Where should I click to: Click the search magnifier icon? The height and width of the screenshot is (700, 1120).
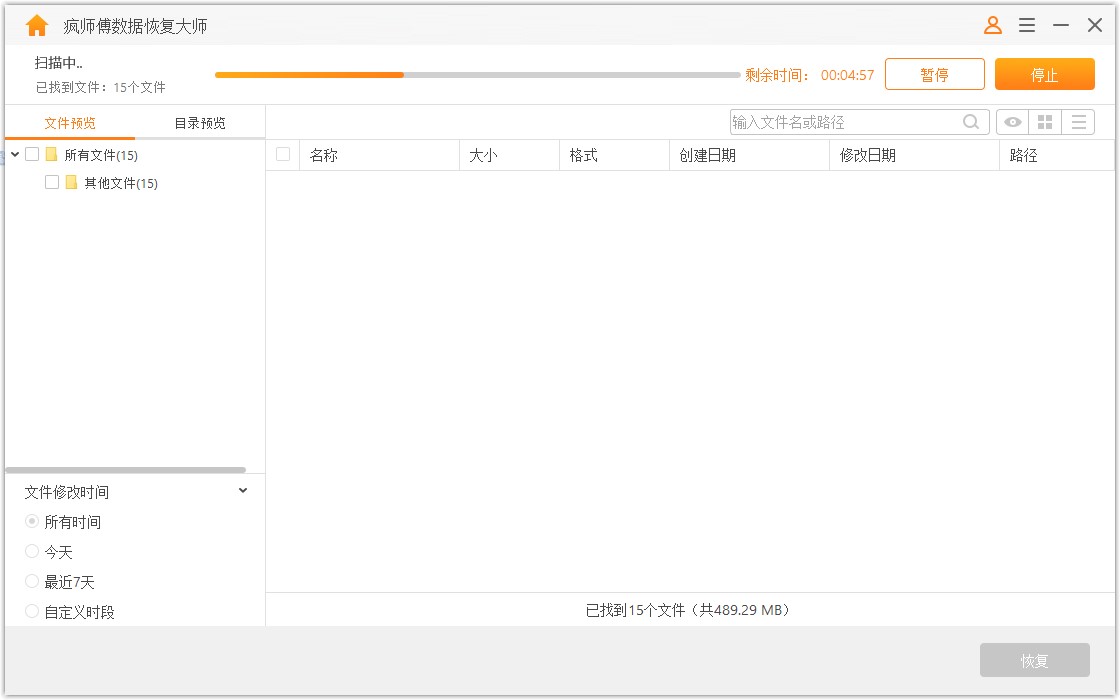click(971, 122)
